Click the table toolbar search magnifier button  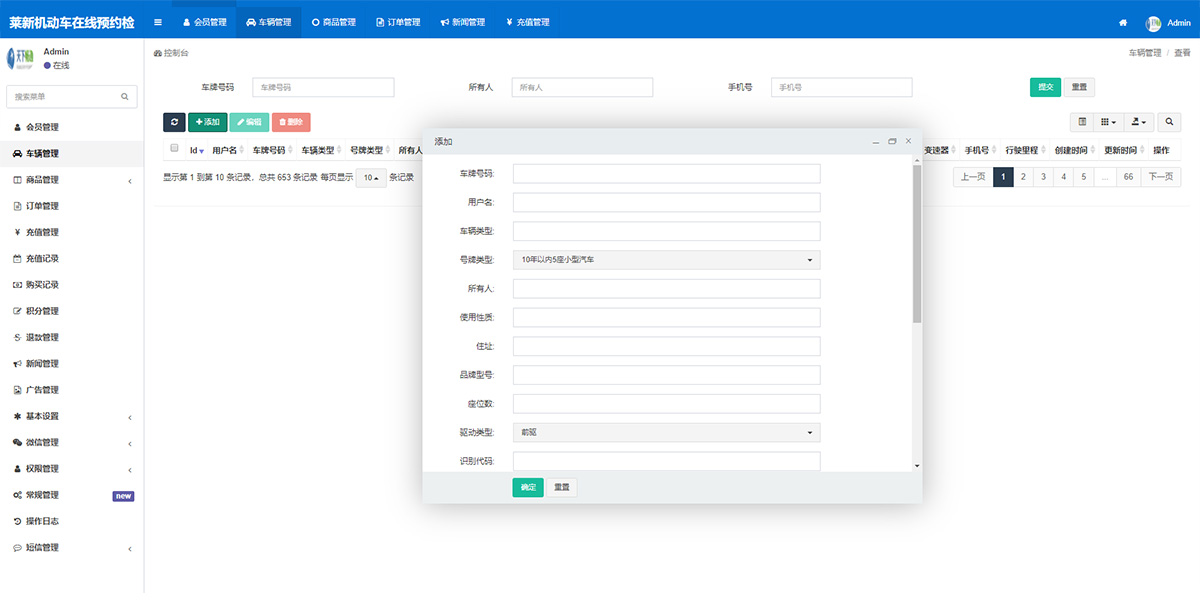point(1169,122)
